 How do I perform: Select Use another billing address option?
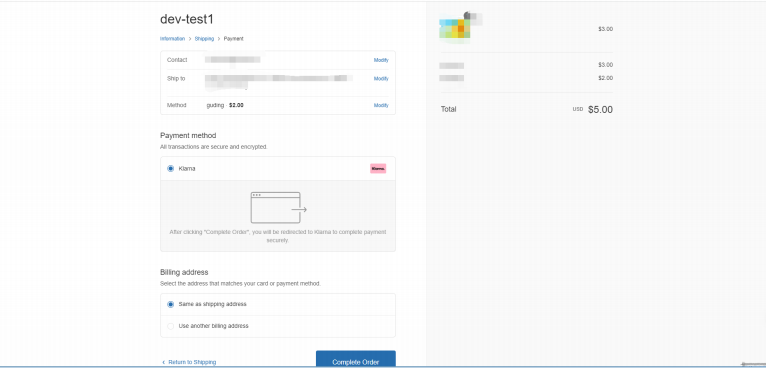coord(170,326)
